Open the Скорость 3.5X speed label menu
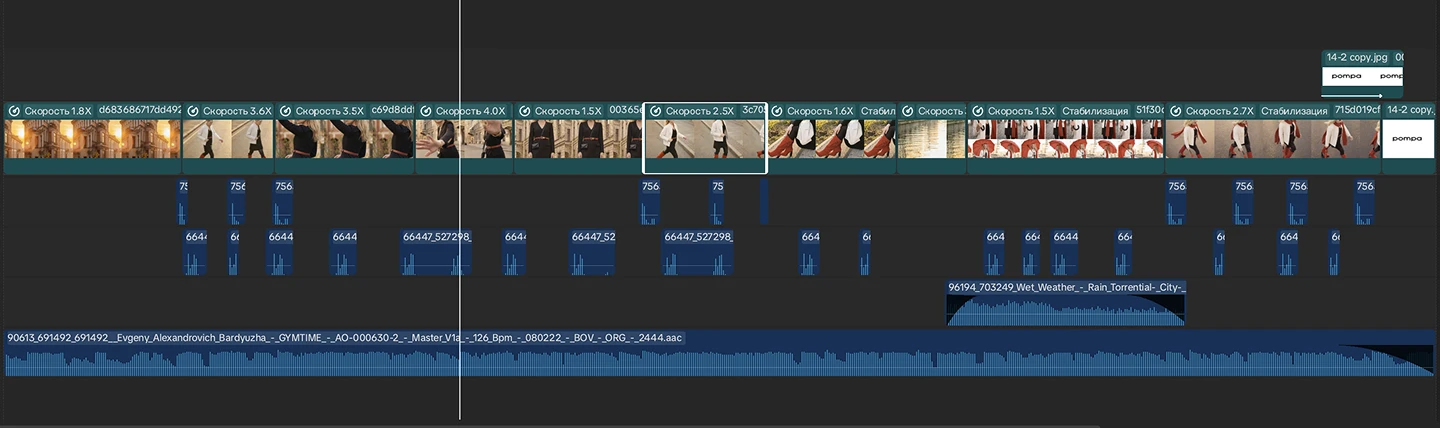The image size is (1440, 428). coord(330,111)
